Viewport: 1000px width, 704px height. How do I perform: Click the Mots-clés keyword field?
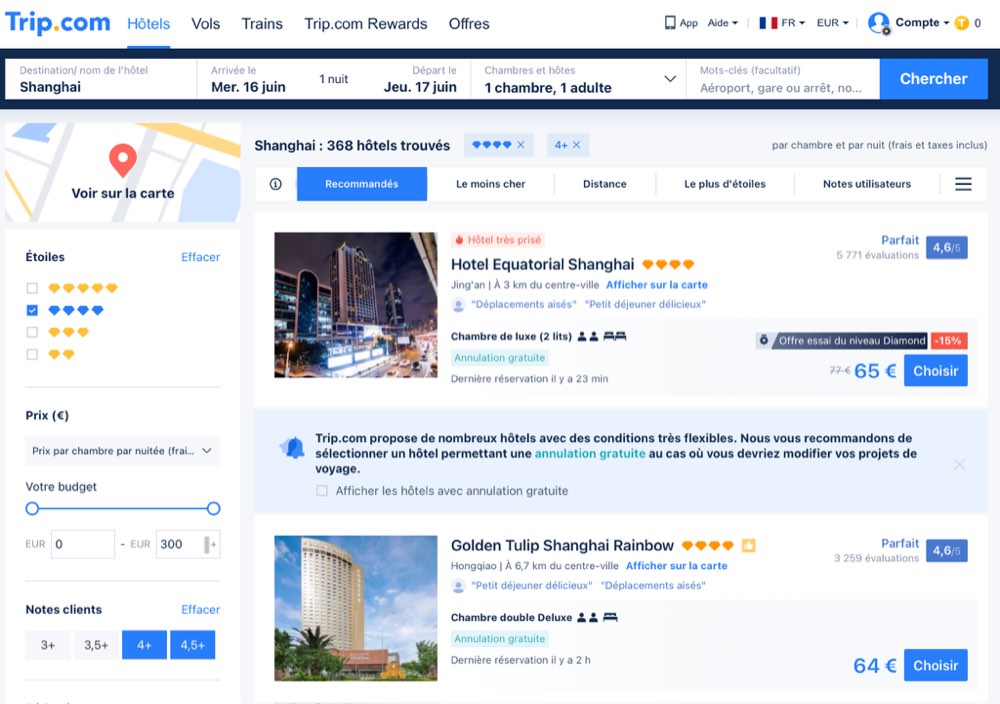(783, 79)
